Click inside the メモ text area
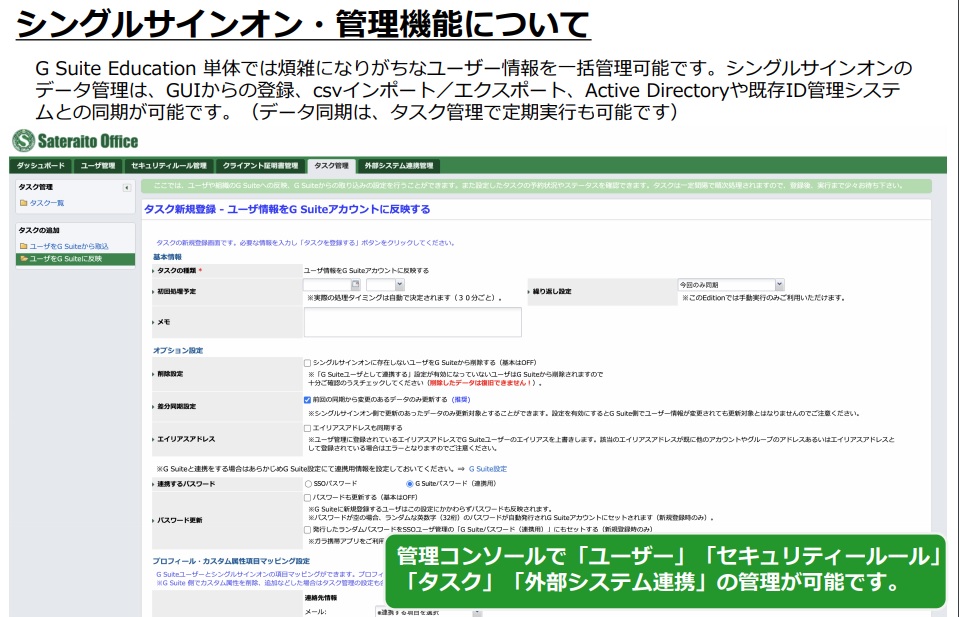Screen dimensions: 959x617 pos(413,322)
